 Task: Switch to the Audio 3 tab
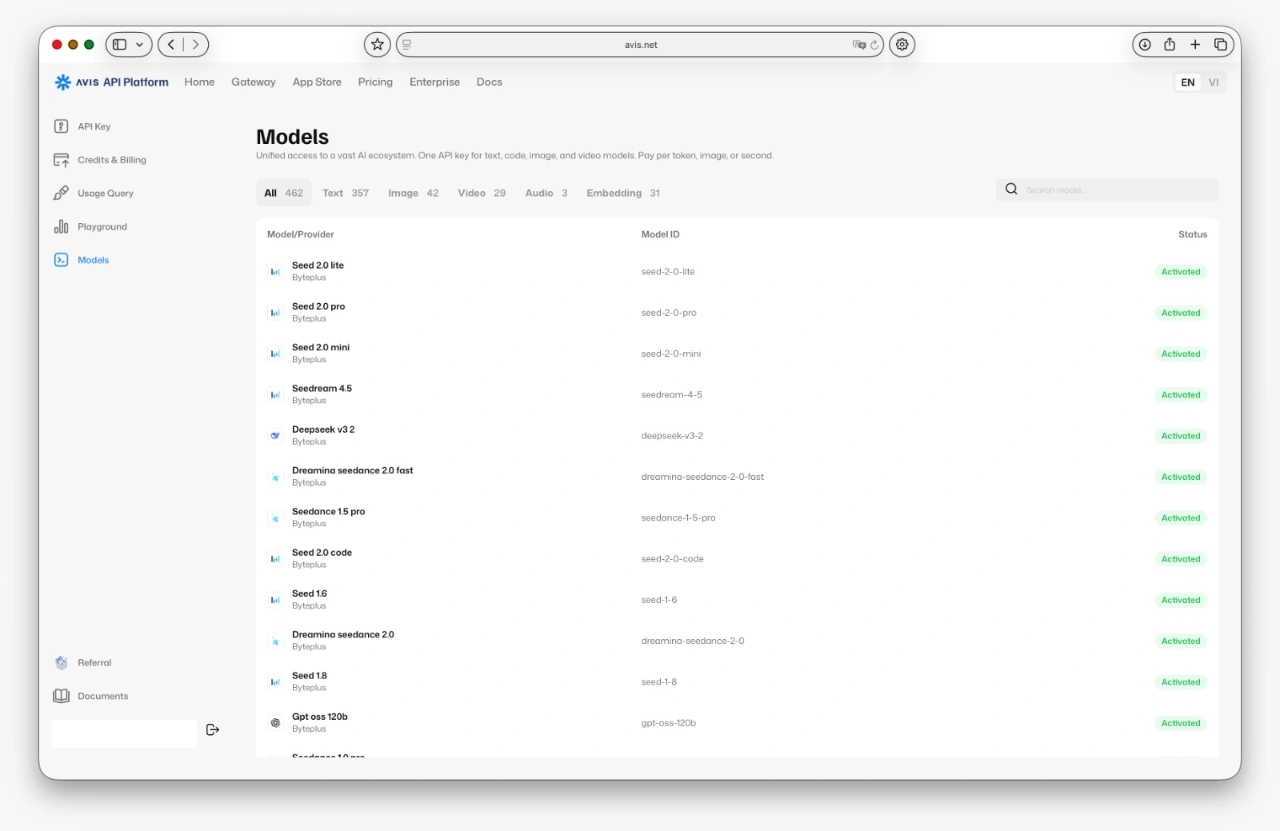point(546,193)
